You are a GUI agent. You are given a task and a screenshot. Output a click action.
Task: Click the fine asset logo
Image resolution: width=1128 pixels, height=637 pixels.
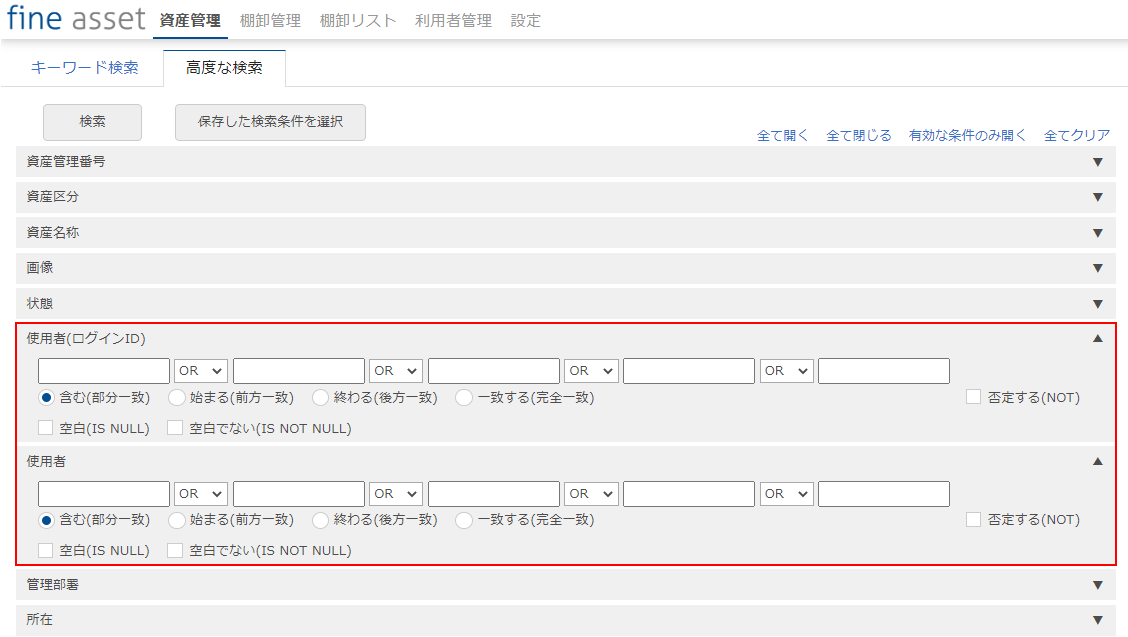pyautogui.click(x=76, y=19)
